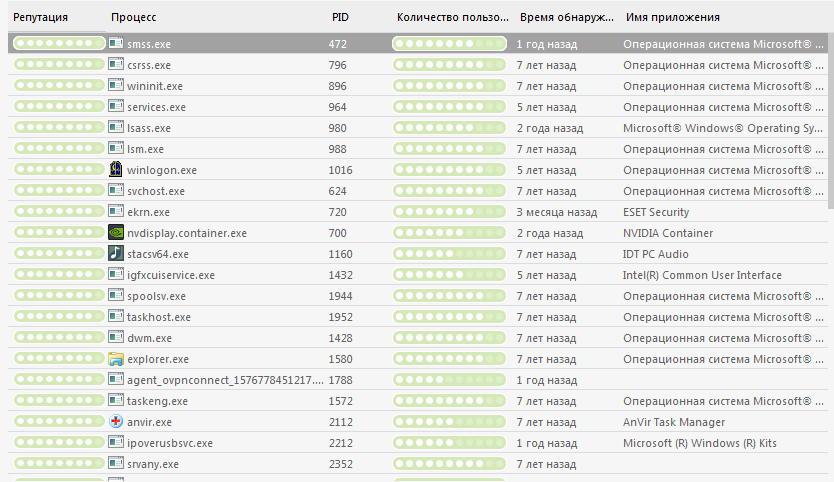The image size is (834, 482).
Task: Sort by Репутация column header
Action: (40, 18)
